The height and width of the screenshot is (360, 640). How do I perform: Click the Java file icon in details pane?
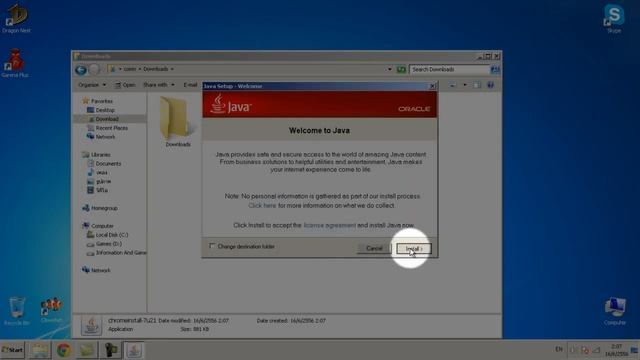(x=91, y=325)
